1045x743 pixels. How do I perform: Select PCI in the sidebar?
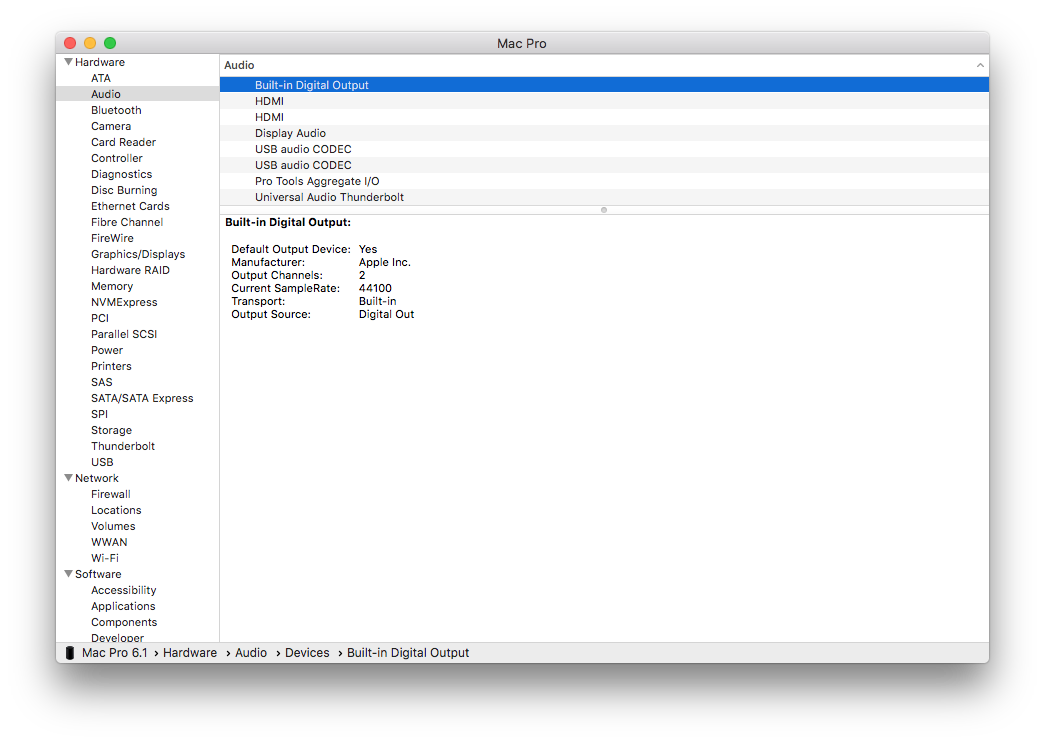pyautogui.click(x=100, y=318)
